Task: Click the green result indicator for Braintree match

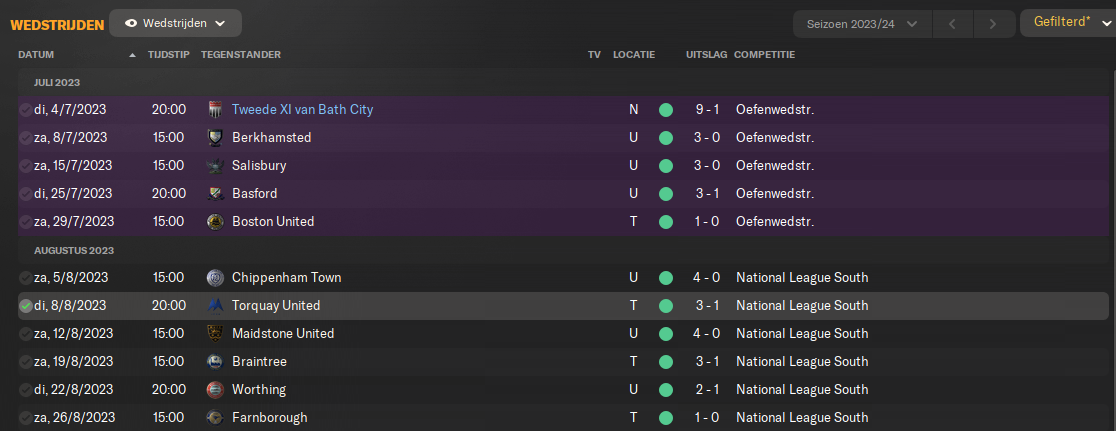Action: point(665,362)
